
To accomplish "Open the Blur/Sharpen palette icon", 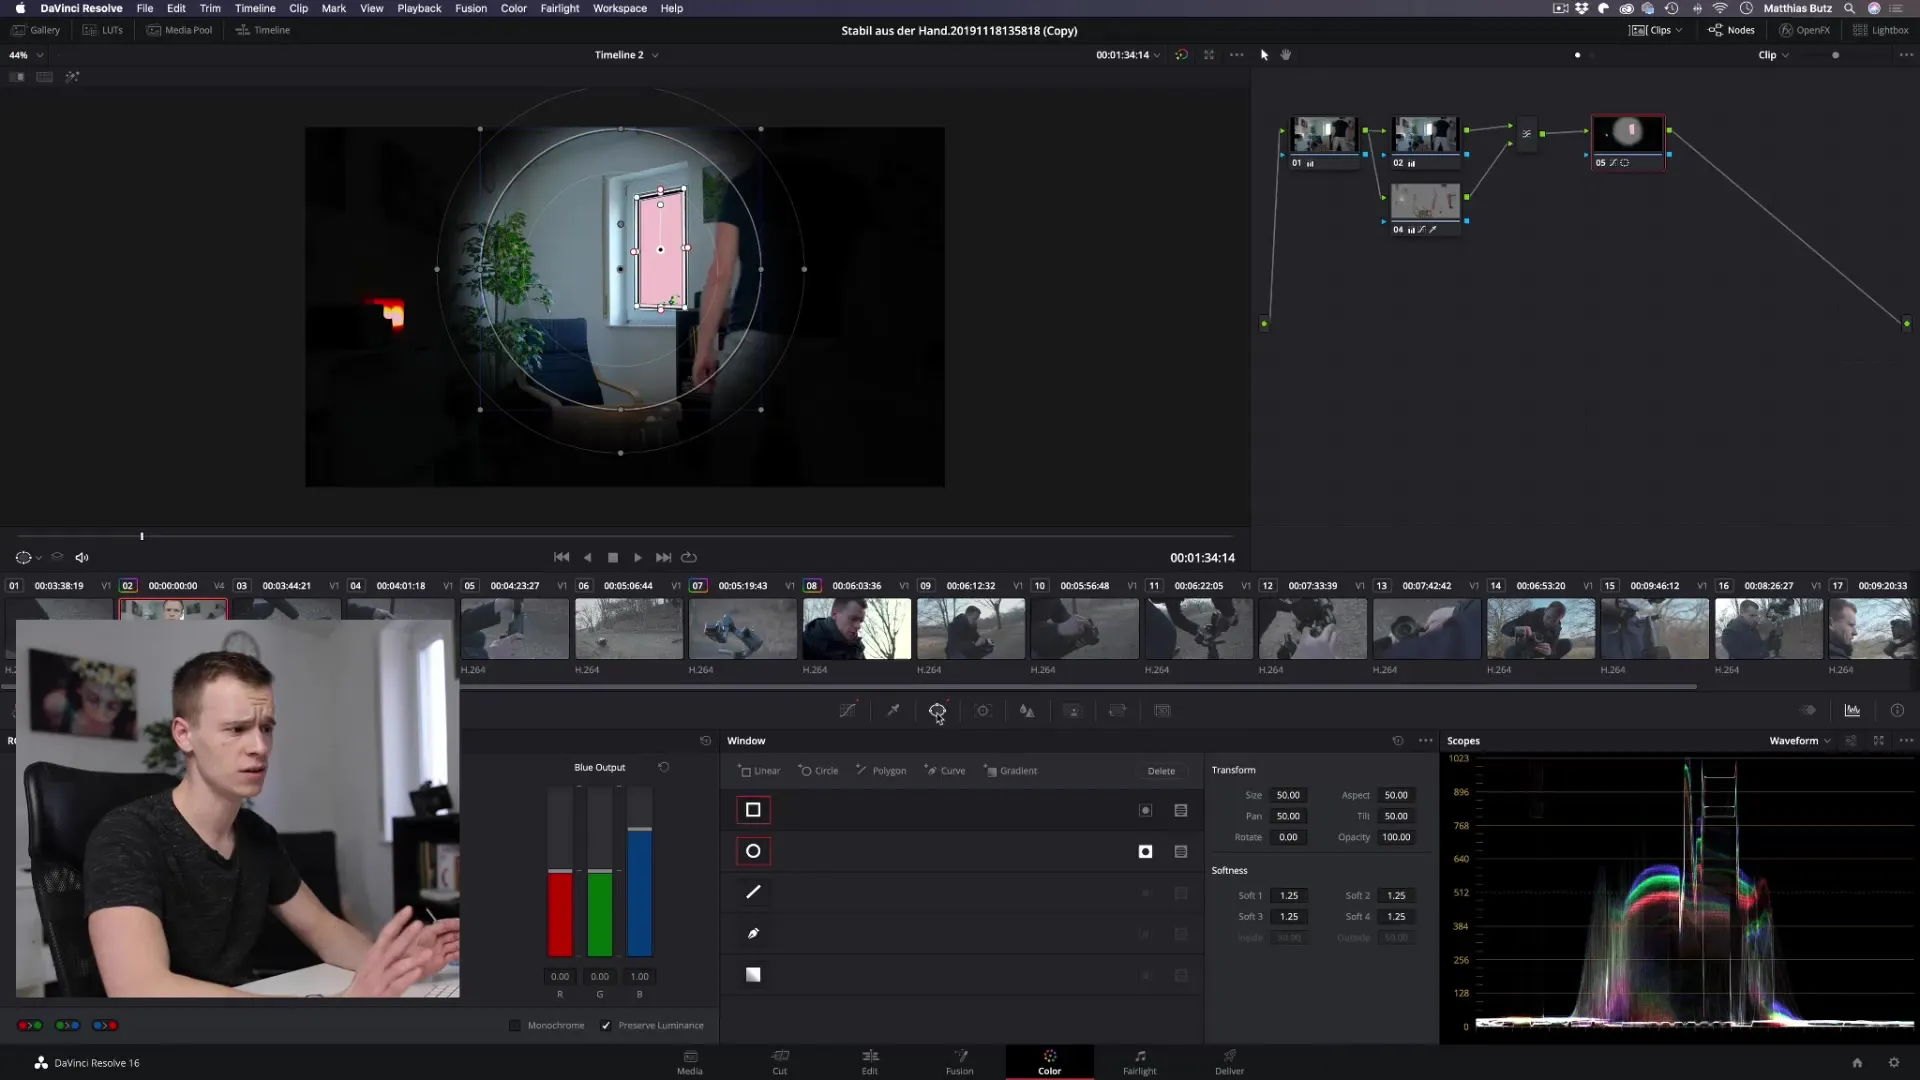I will pyautogui.click(x=1027, y=710).
